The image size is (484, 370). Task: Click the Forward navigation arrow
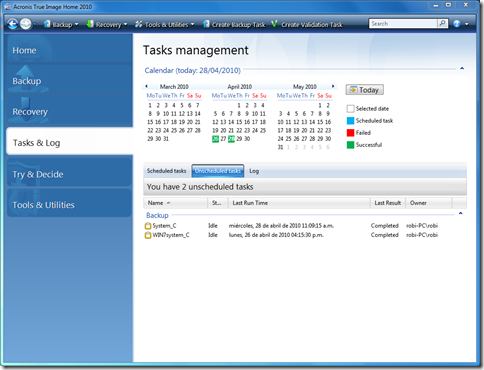click(x=26, y=24)
